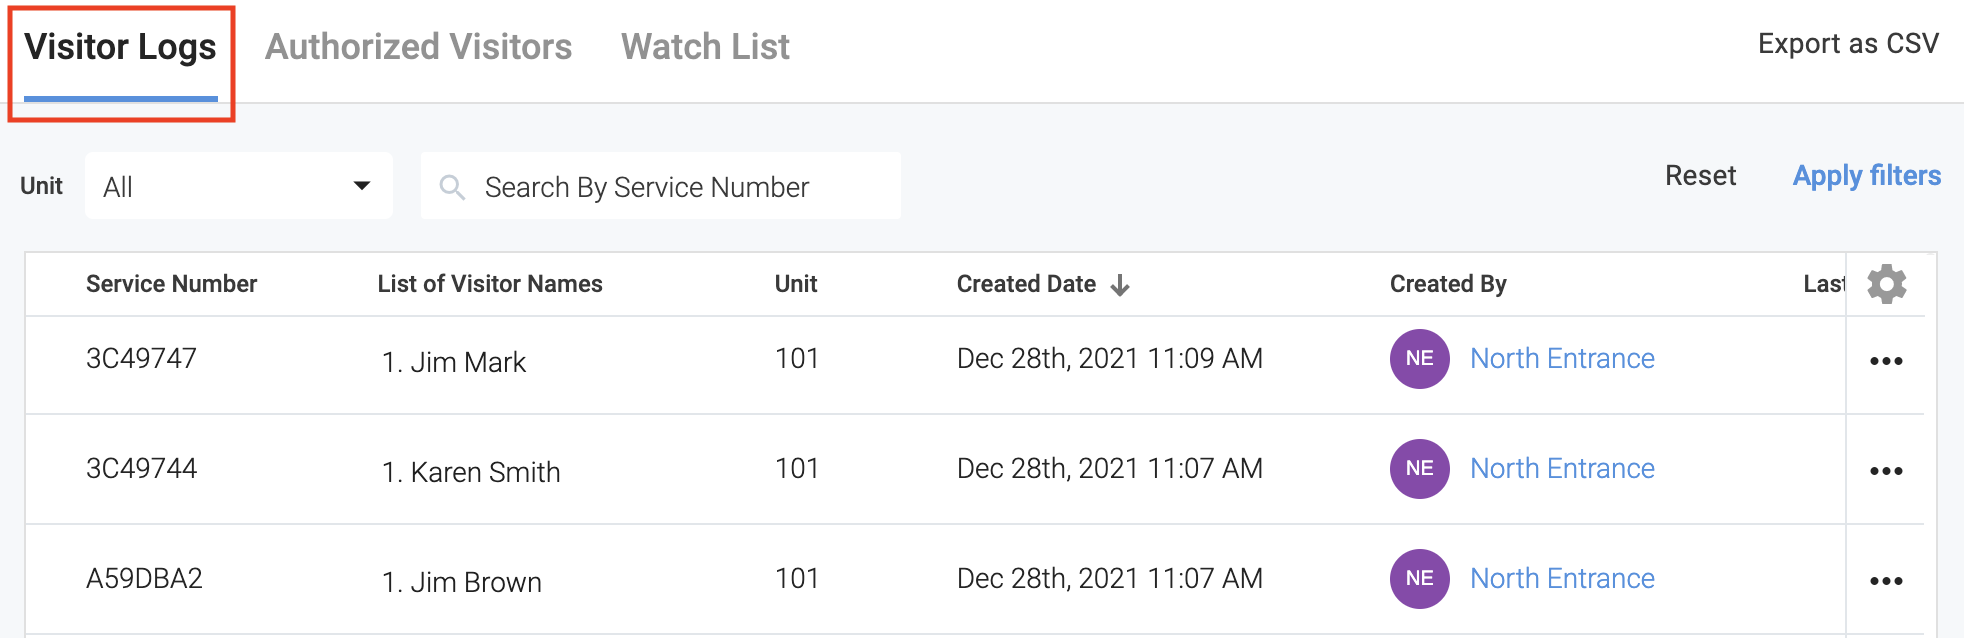Open table column settings gear
This screenshot has height=638, width=1964.
pyautogui.click(x=1886, y=285)
